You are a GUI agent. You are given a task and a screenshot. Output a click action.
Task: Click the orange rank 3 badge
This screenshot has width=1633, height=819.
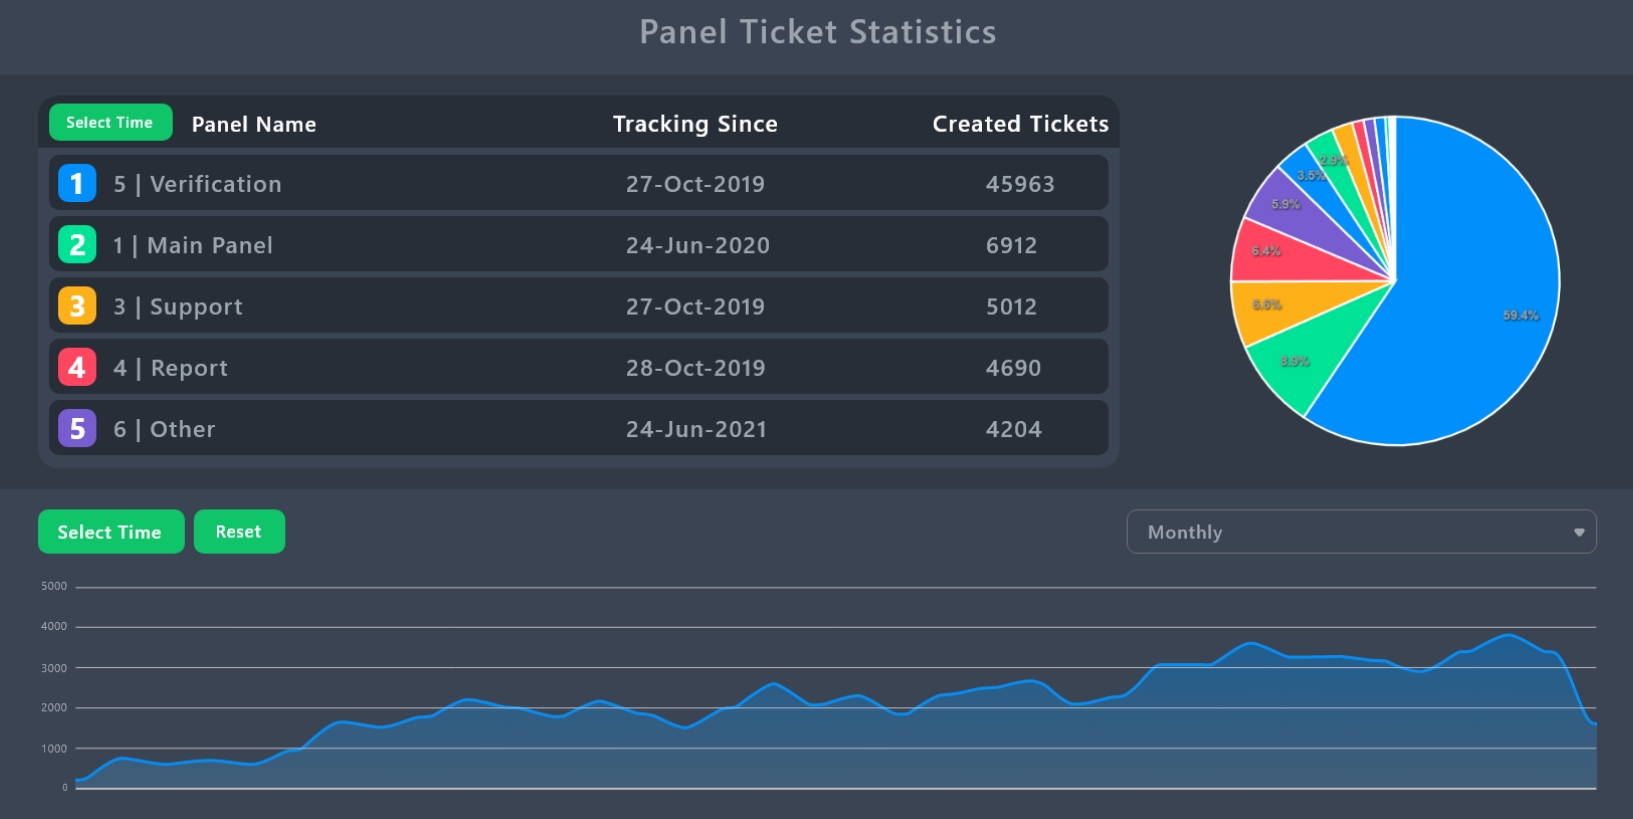tap(77, 307)
